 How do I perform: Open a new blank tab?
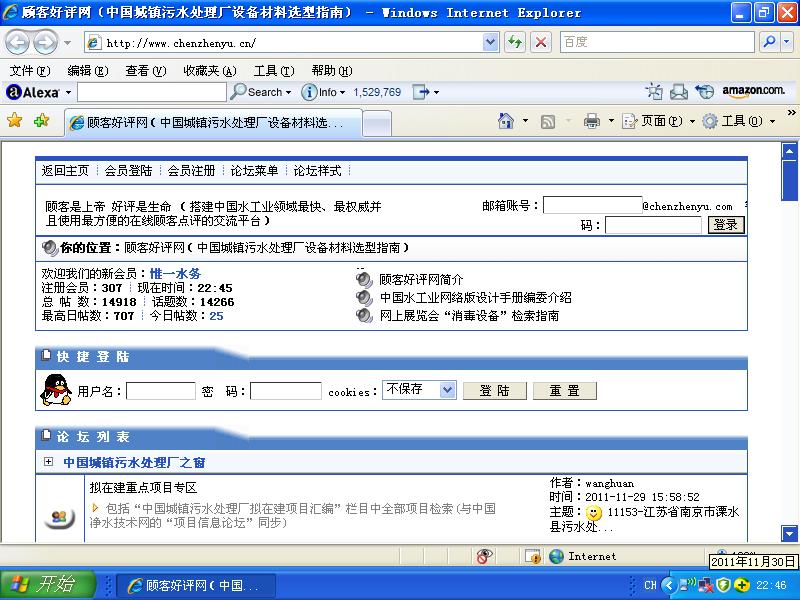point(377,123)
